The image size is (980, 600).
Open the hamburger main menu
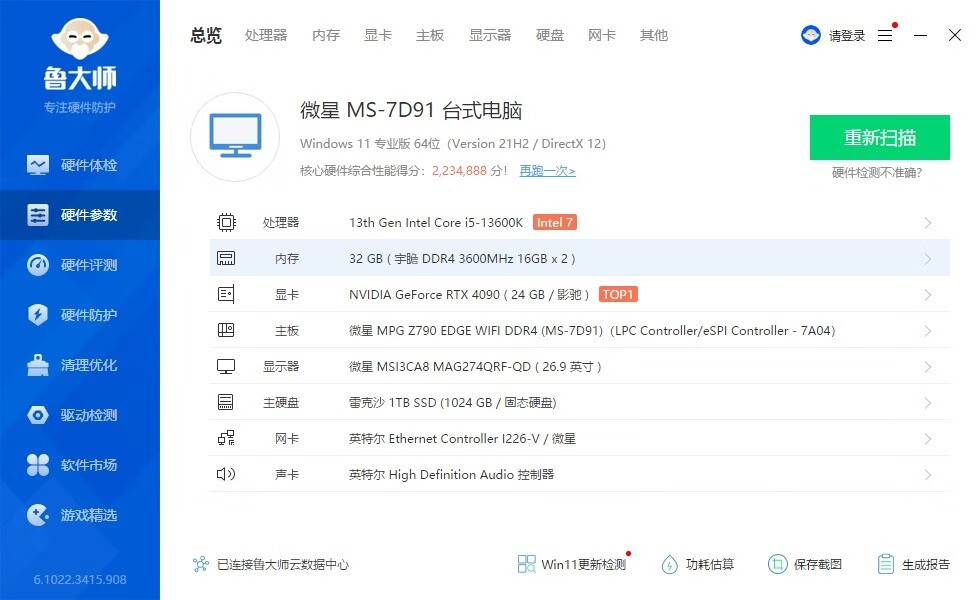pyautogui.click(x=885, y=36)
